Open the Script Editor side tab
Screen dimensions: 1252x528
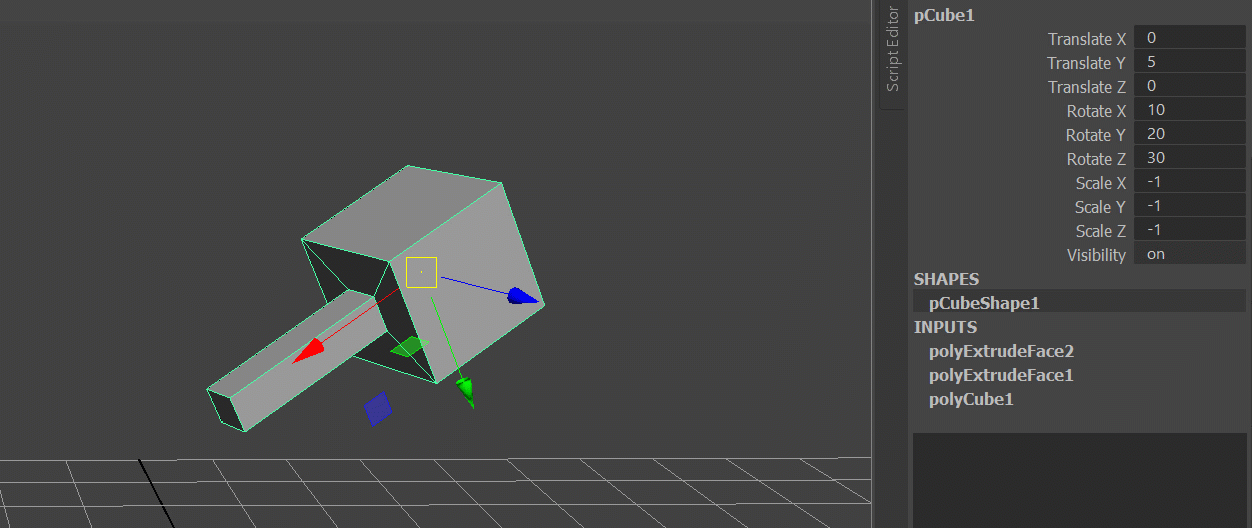tap(893, 50)
